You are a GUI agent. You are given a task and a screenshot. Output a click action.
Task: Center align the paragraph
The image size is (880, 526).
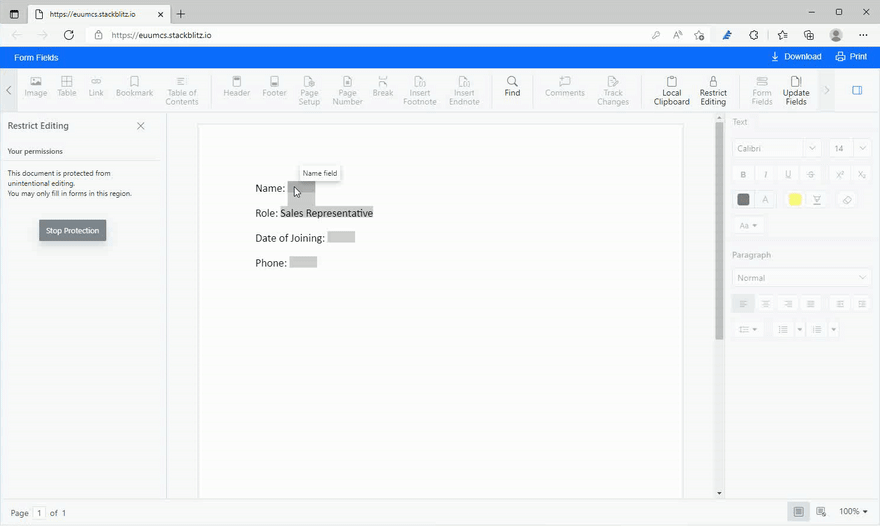(766, 304)
